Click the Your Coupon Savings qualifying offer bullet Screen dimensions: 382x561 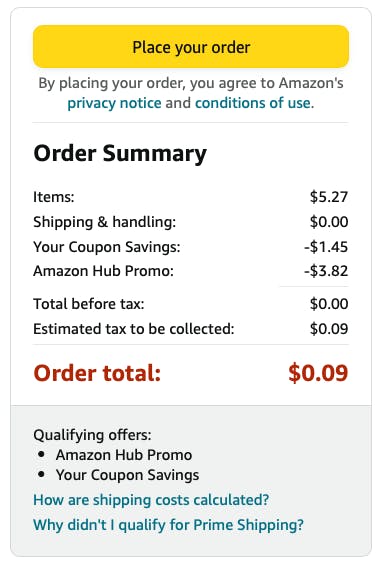pos(127,475)
